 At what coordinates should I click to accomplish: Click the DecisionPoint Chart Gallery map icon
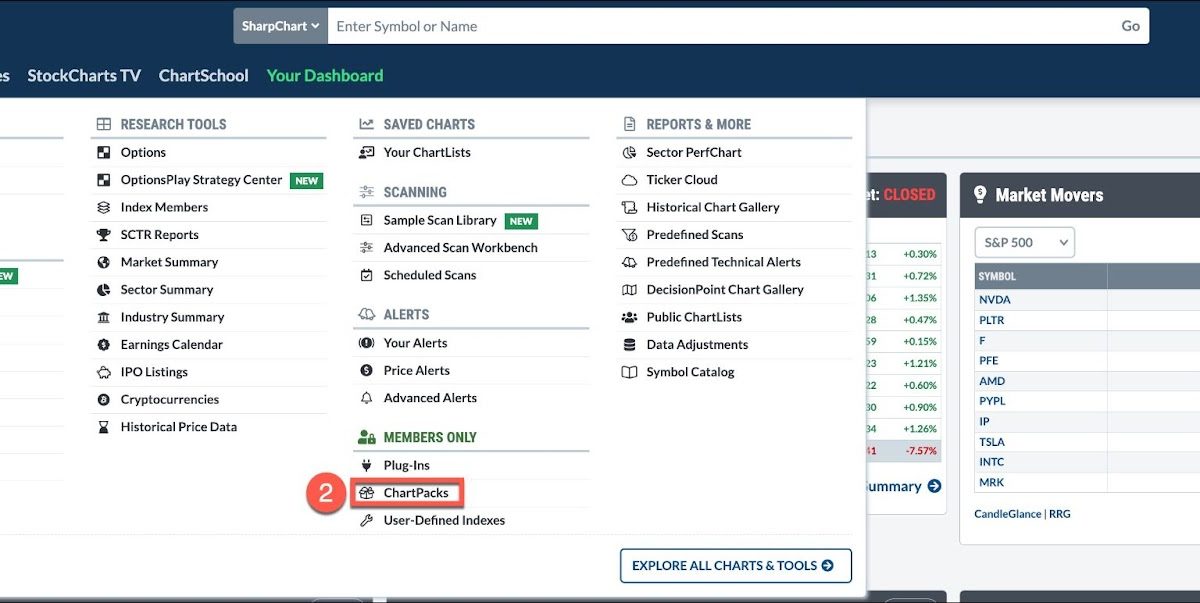click(629, 290)
